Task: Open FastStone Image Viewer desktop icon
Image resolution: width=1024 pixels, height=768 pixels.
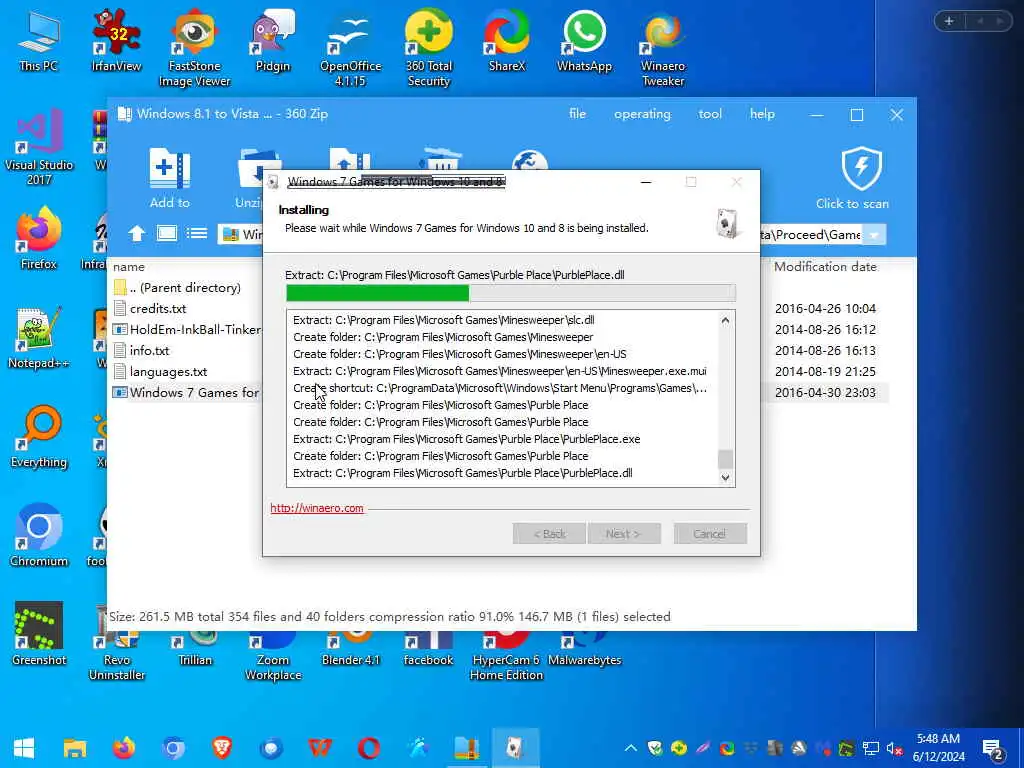Action: (195, 48)
